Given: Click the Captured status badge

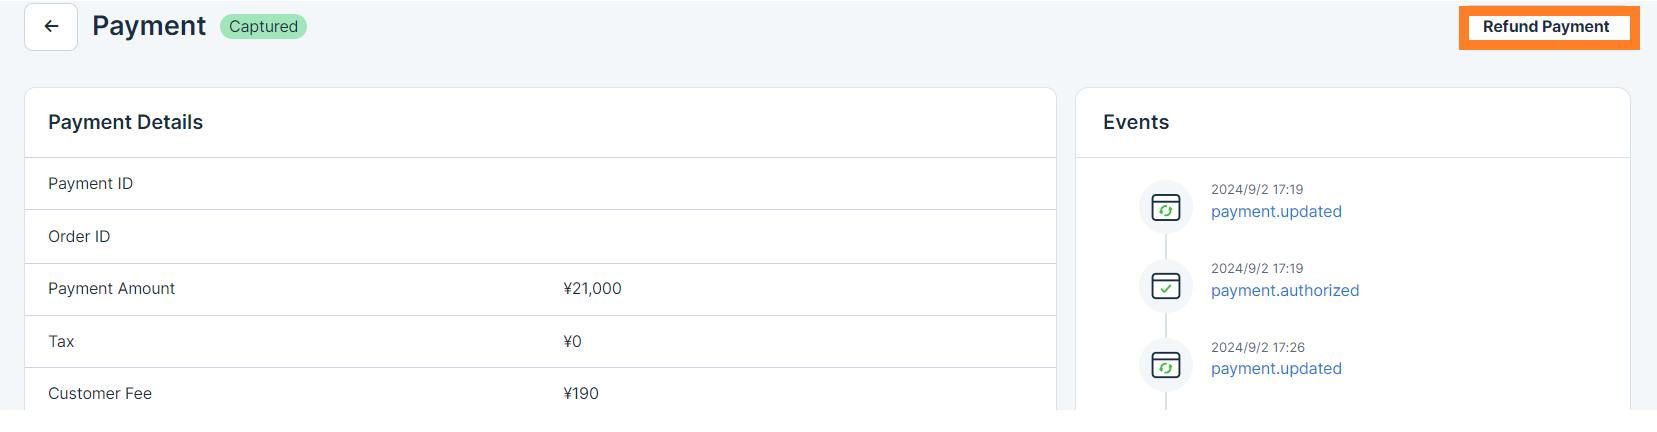Looking at the screenshot, I should (x=263, y=27).
